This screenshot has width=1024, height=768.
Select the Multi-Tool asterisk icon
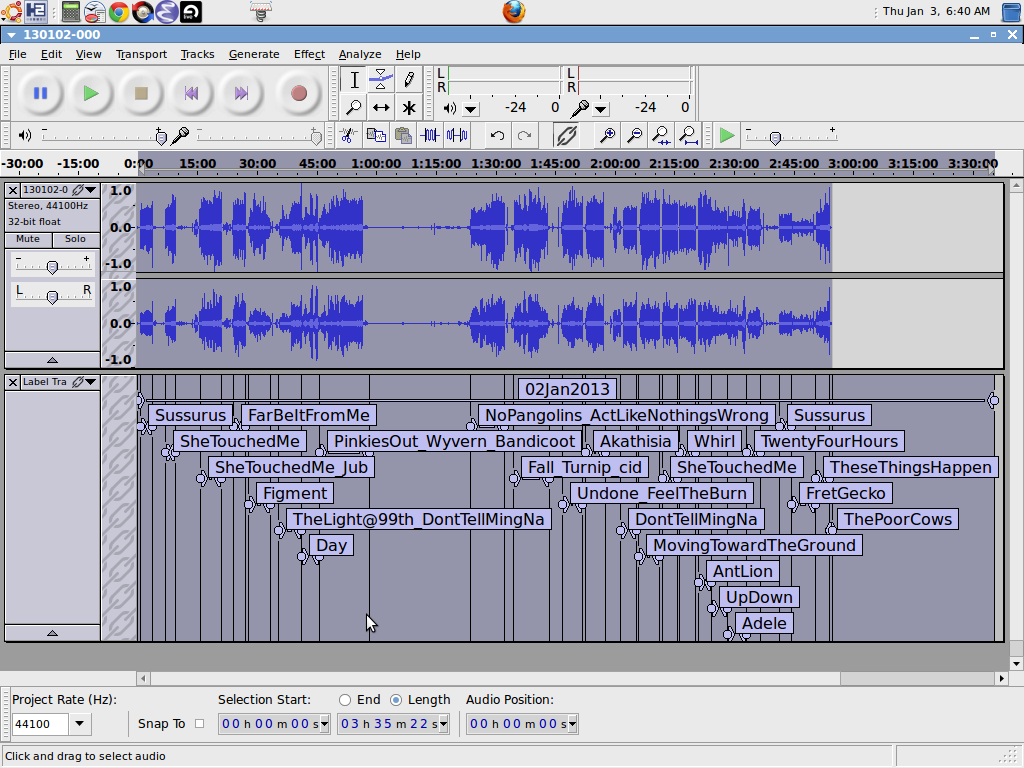409,108
